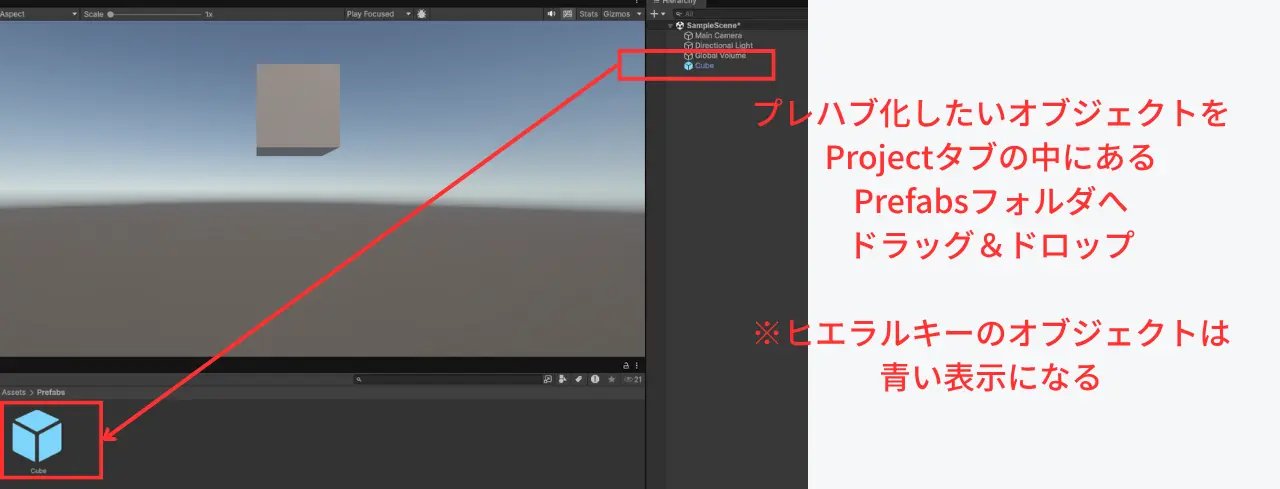The image size is (1280, 489).
Task: Open the Aspect ratio dropdown
Action: 39,14
